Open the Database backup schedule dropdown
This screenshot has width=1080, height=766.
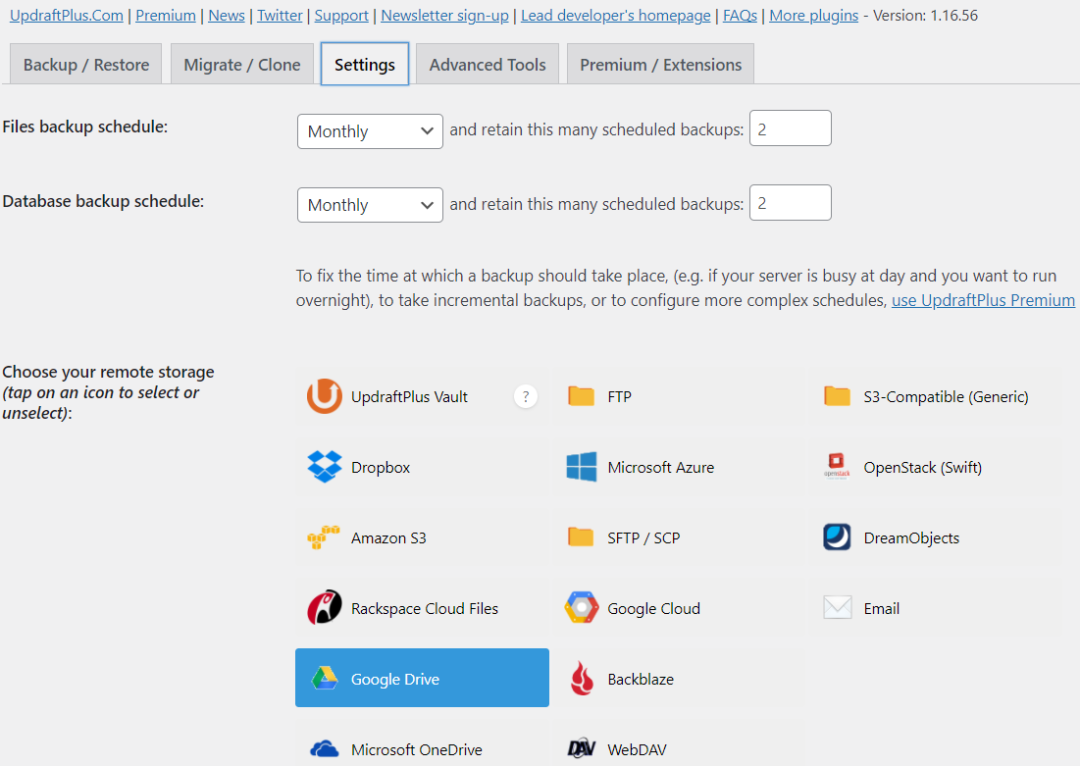tap(370, 205)
